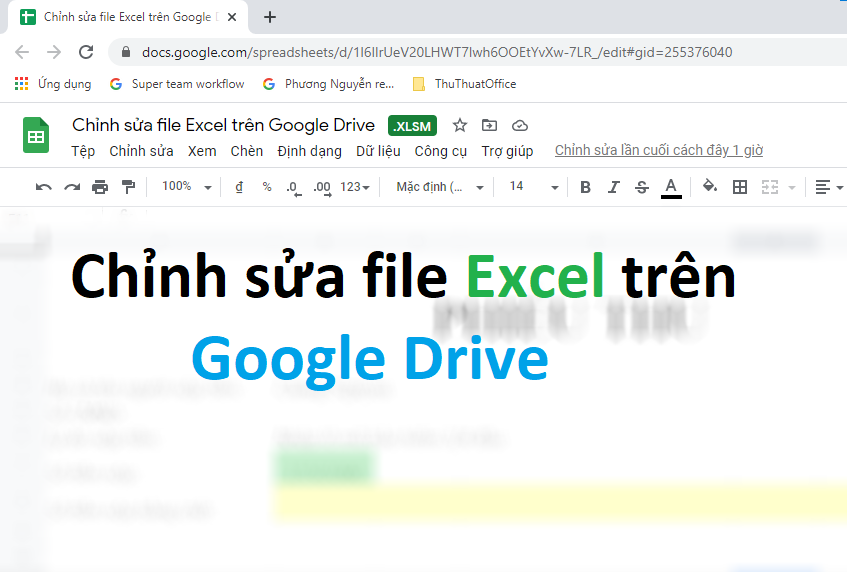
Task: Click the browser address bar URL
Action: click(x=430, y=52)
